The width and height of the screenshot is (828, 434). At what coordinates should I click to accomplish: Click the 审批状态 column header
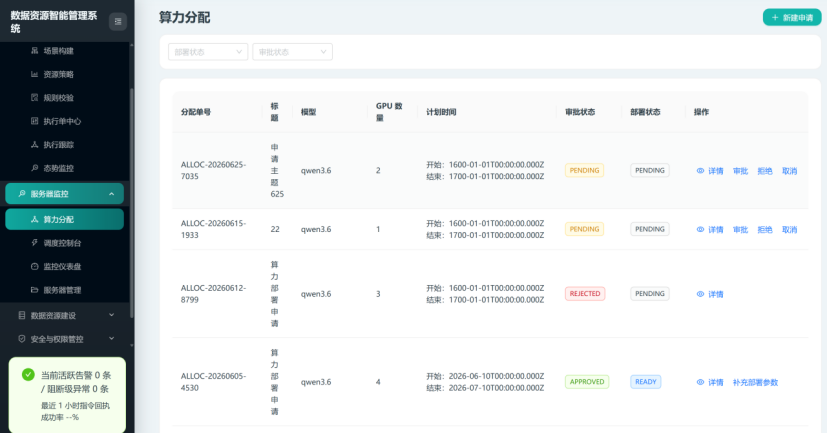click(x=580, y=112)
